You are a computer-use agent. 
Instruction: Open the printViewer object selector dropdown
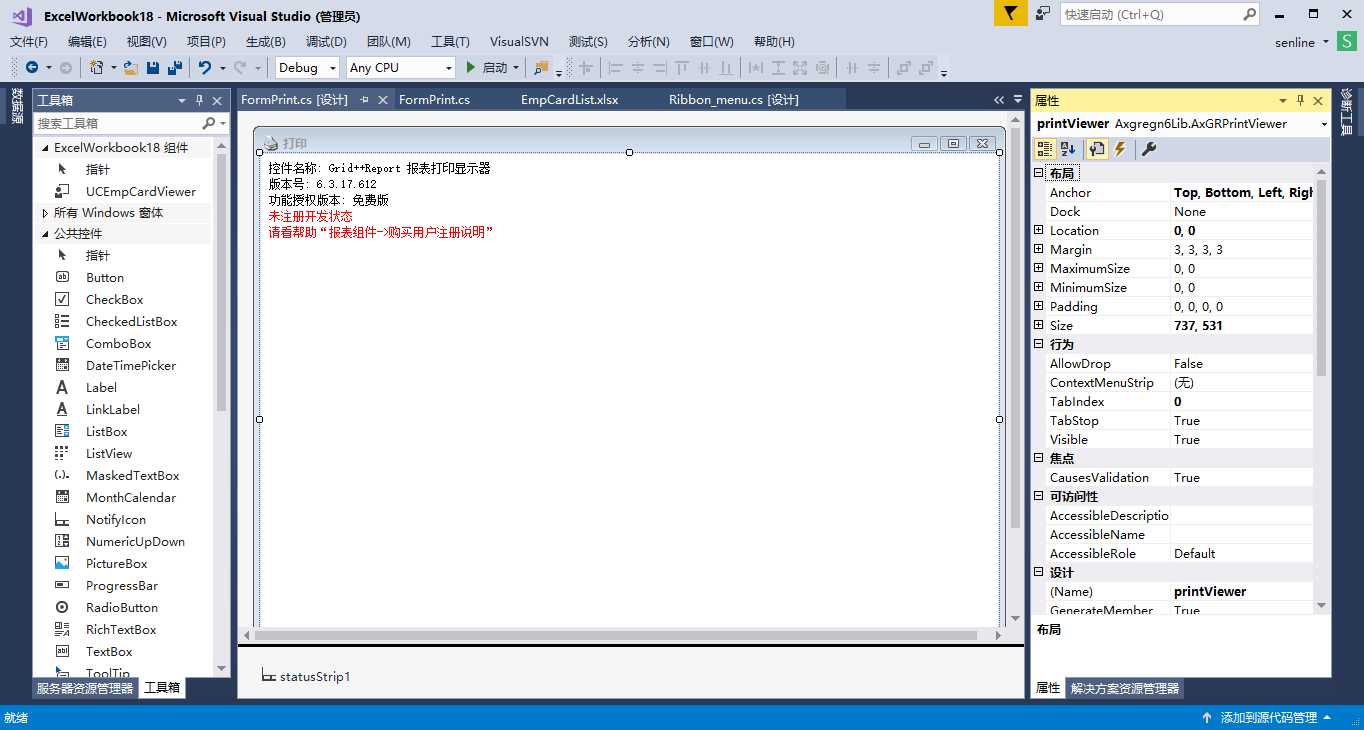coord(1324,124)
